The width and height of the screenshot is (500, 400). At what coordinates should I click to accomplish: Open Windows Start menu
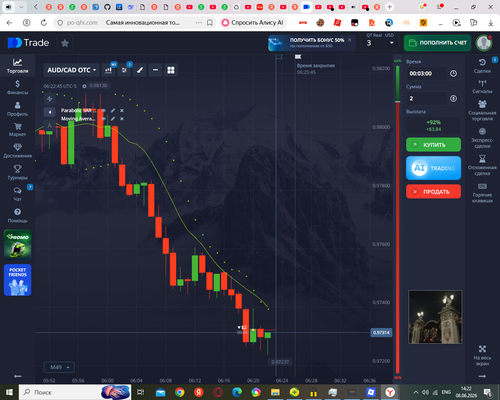coord(9,392)
